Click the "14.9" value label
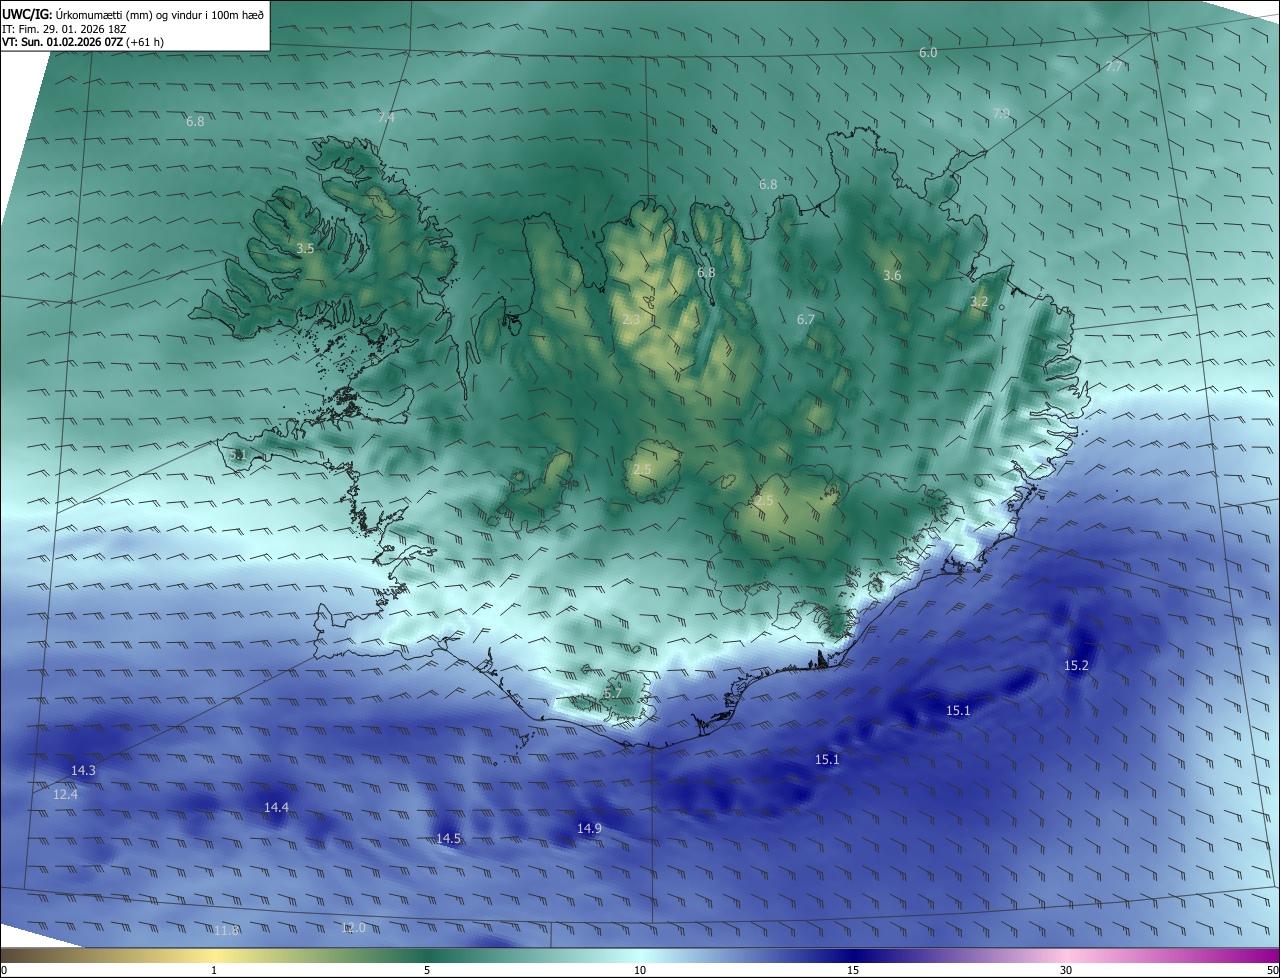1280x978 pixels. (589, 828)
